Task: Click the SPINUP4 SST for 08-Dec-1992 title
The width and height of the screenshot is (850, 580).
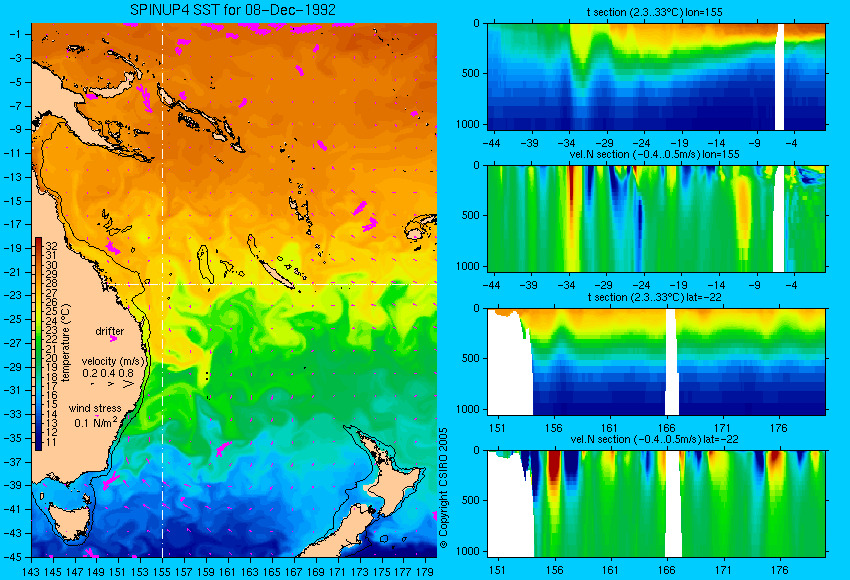Action: [x=233, y=10]
